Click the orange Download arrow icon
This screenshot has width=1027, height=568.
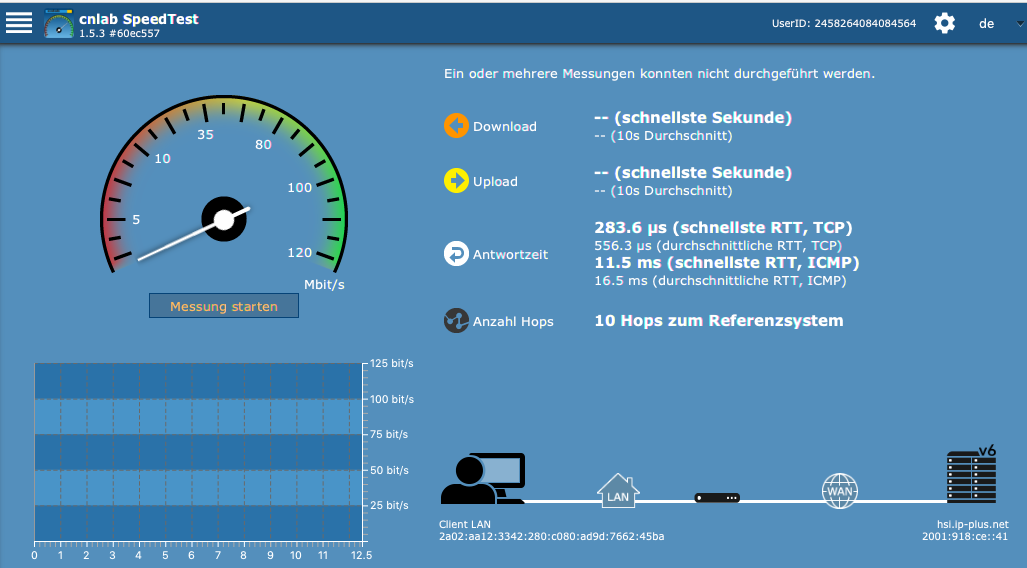coord(456,126)
